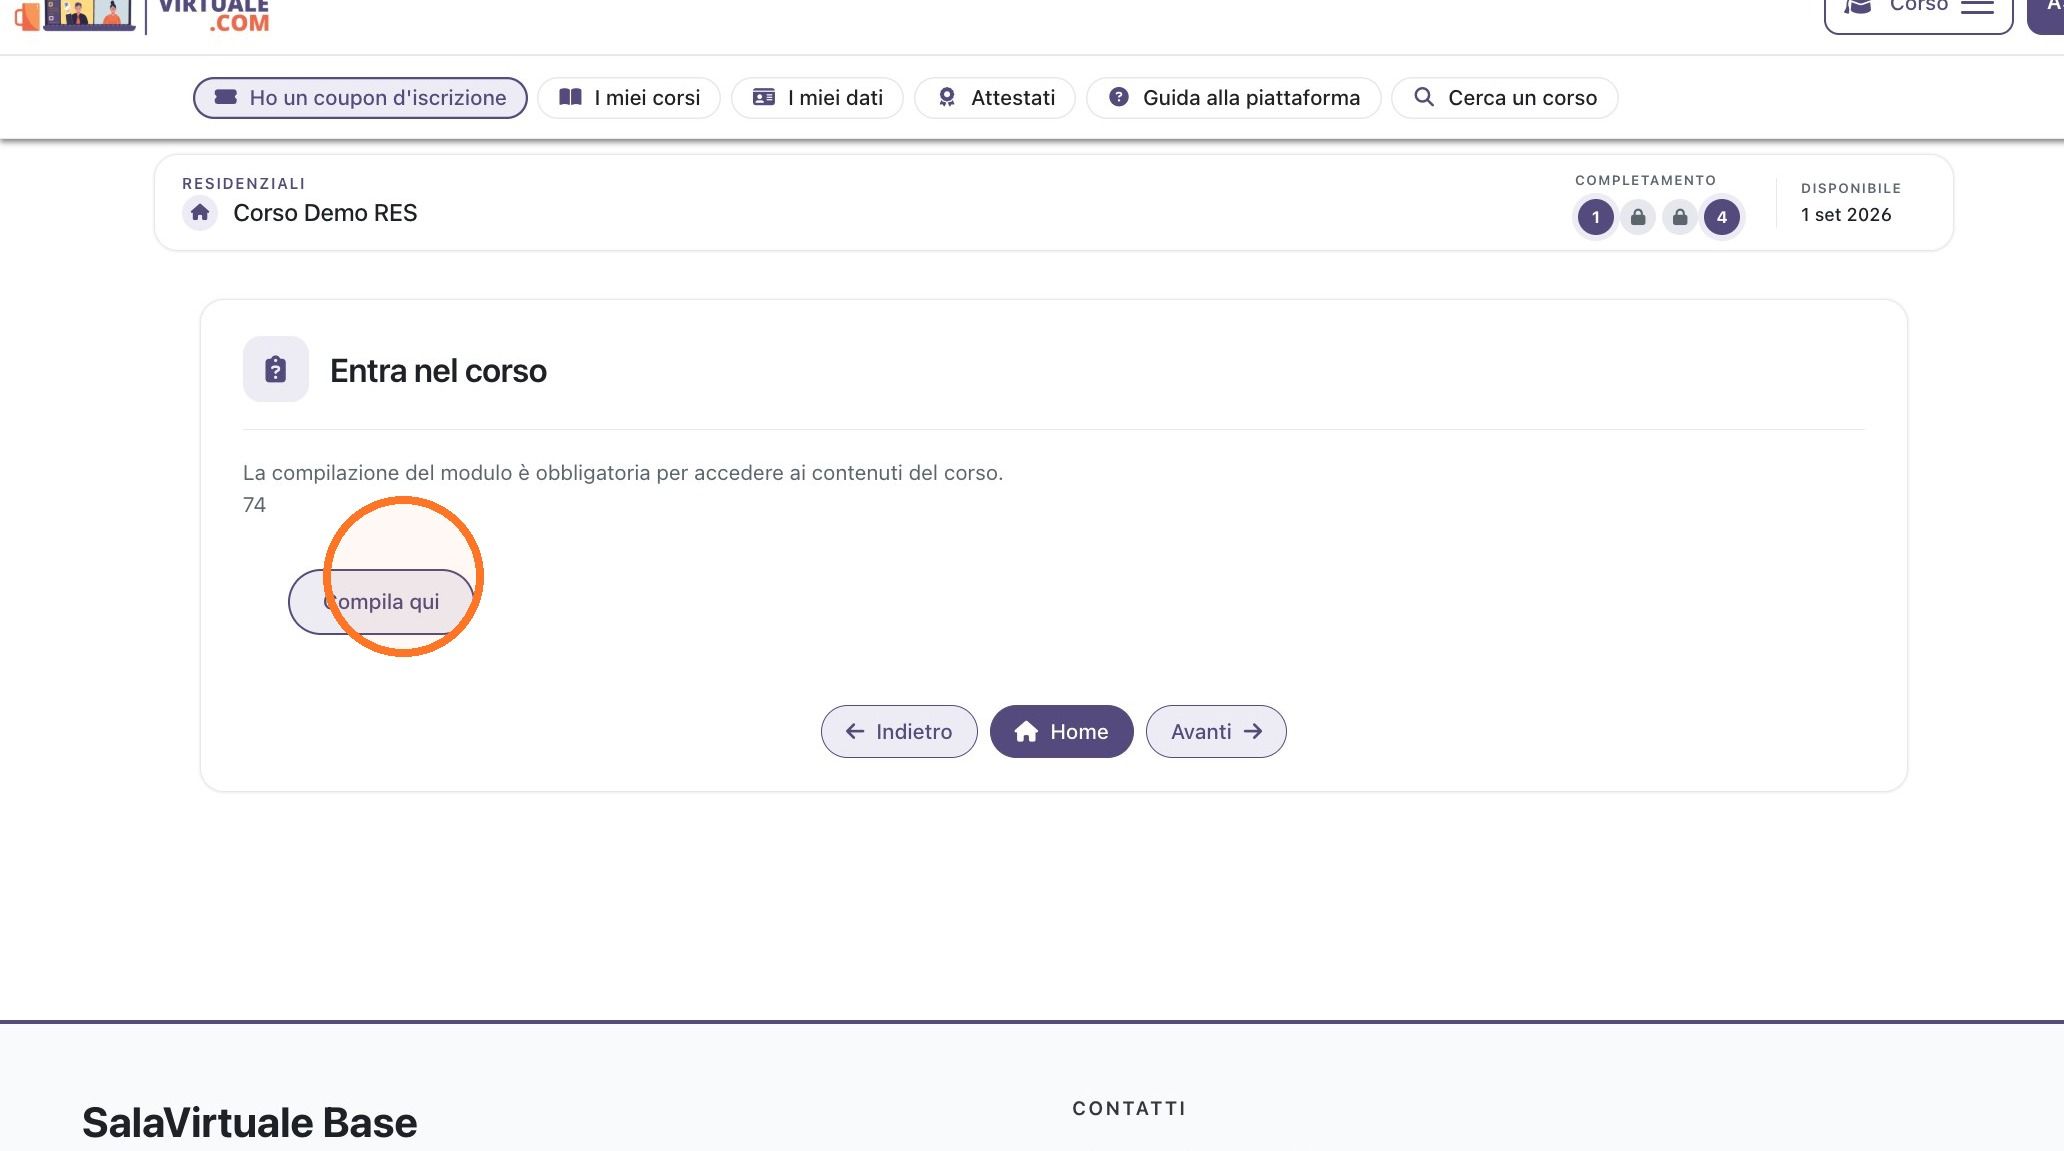This screenshot has height=1151, width=2064.
Task: Click the first locked step icon
Action: (1638, 217)
